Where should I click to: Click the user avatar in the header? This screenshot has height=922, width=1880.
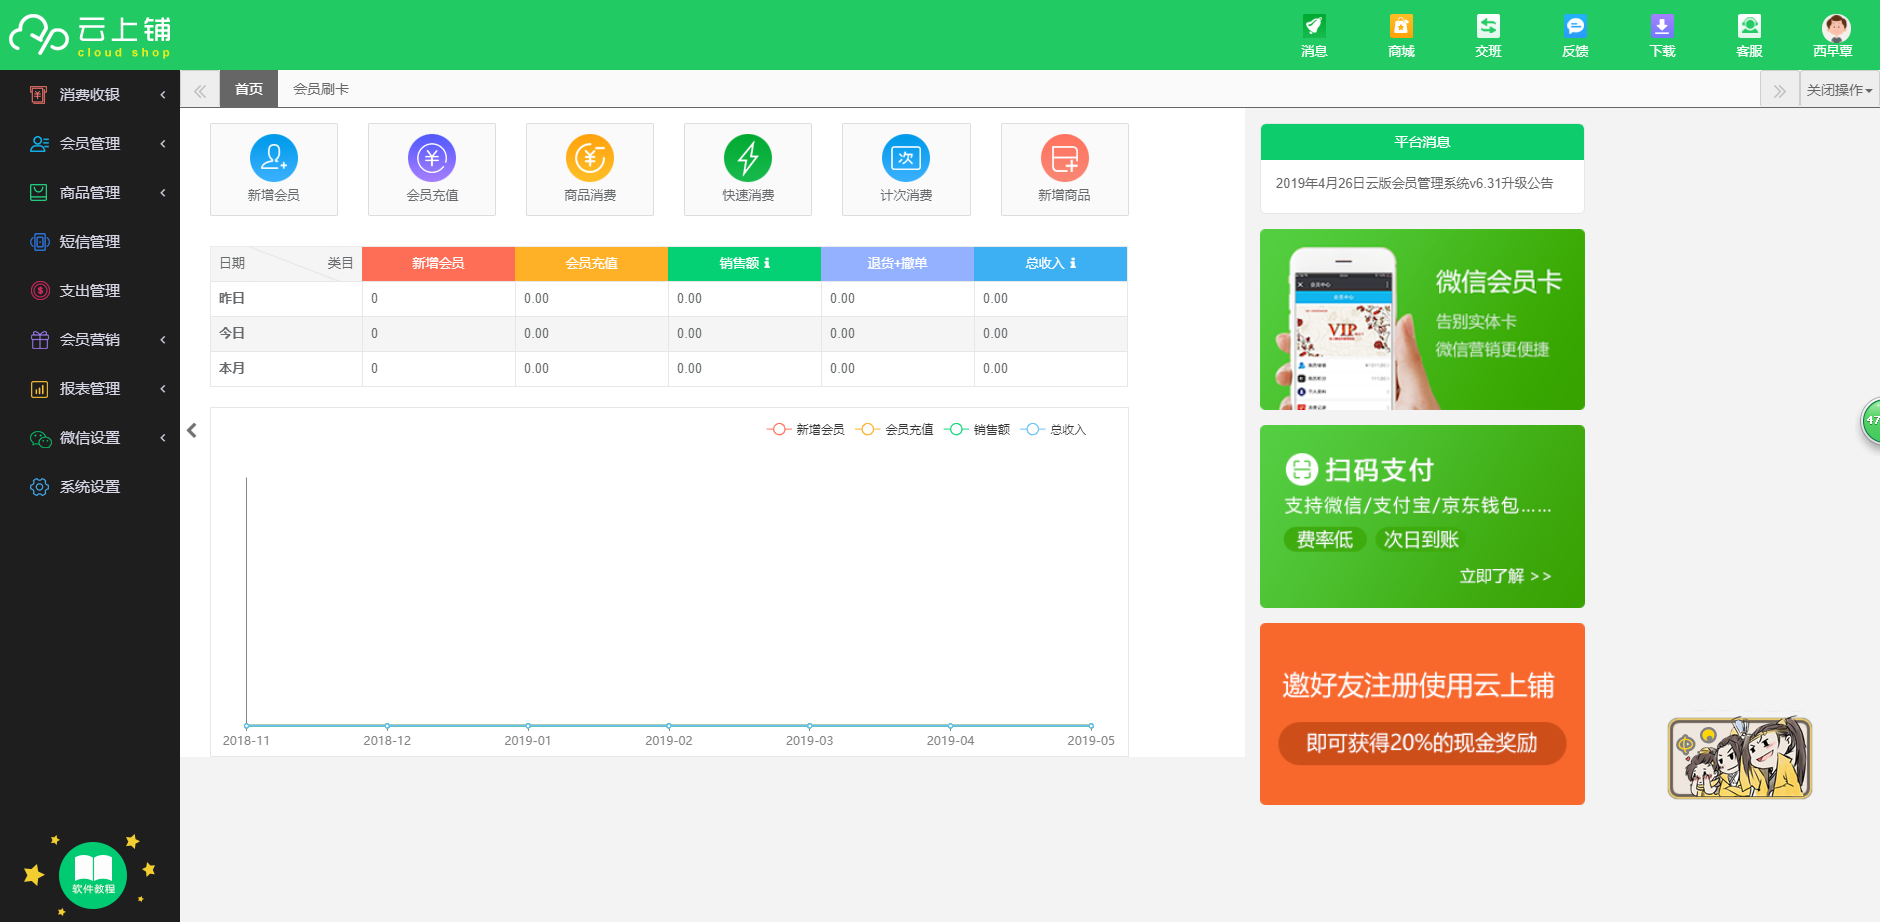tap(1836, 28)
